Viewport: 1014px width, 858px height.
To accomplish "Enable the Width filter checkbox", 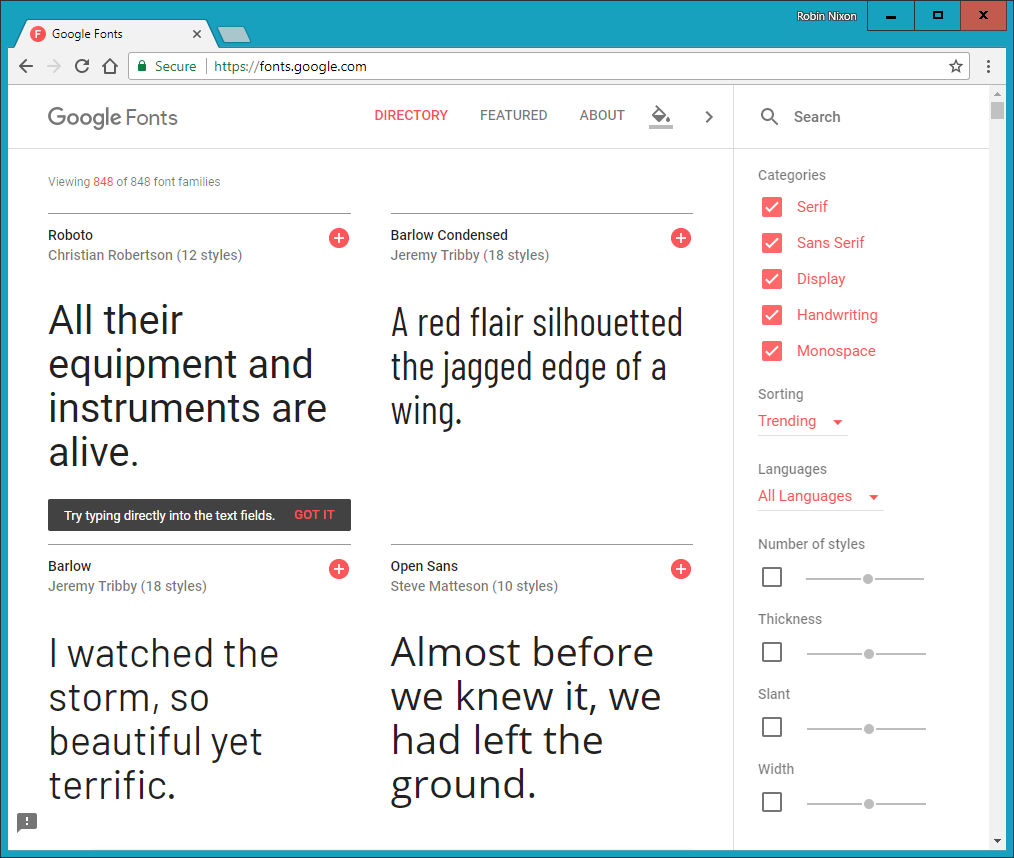I will 771,802.
